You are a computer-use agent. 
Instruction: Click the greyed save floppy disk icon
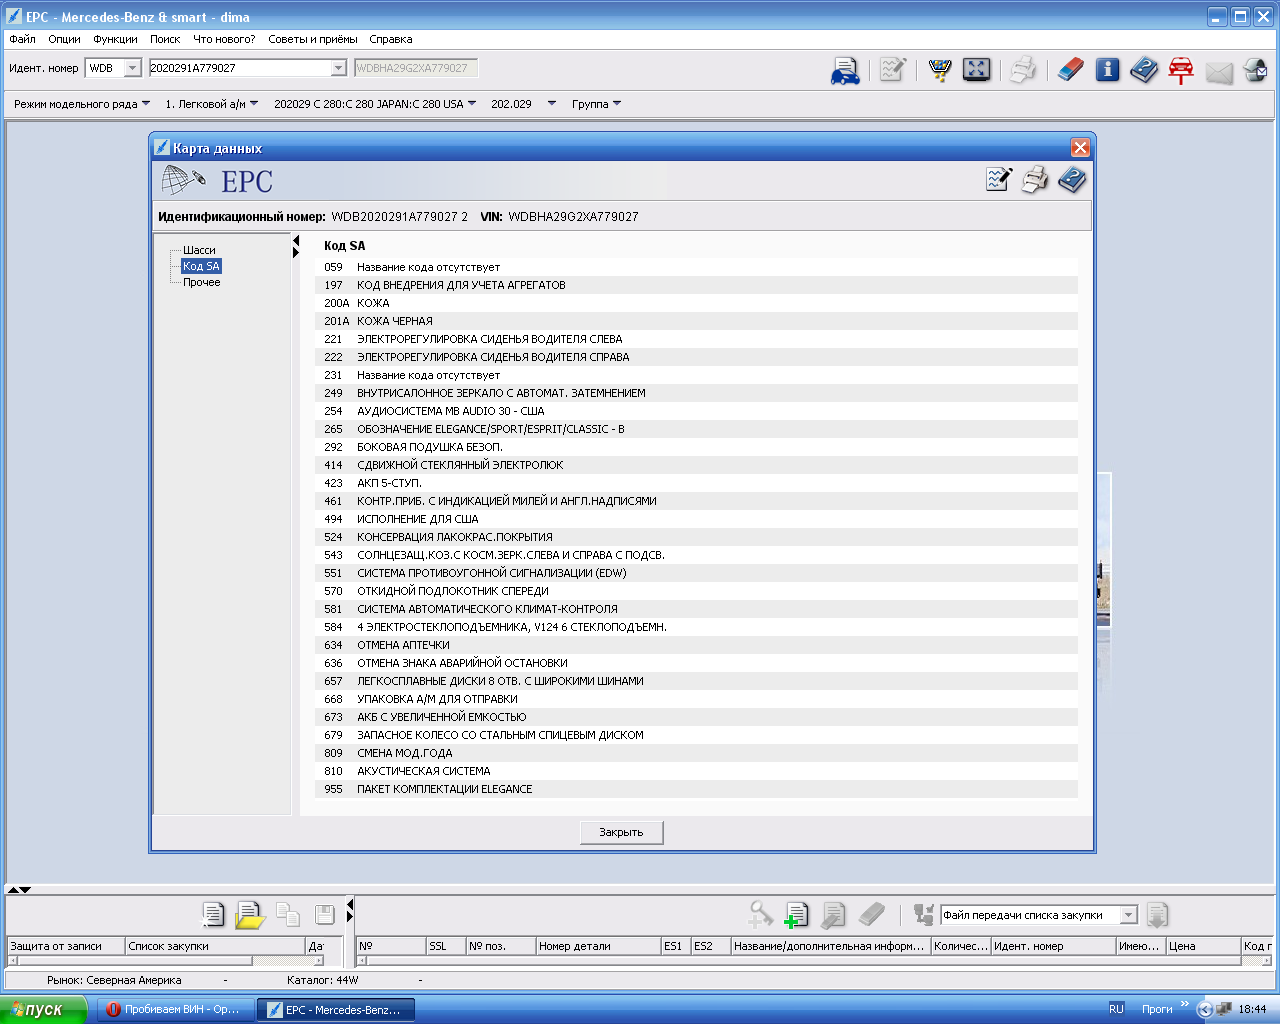tap(325, 914)
